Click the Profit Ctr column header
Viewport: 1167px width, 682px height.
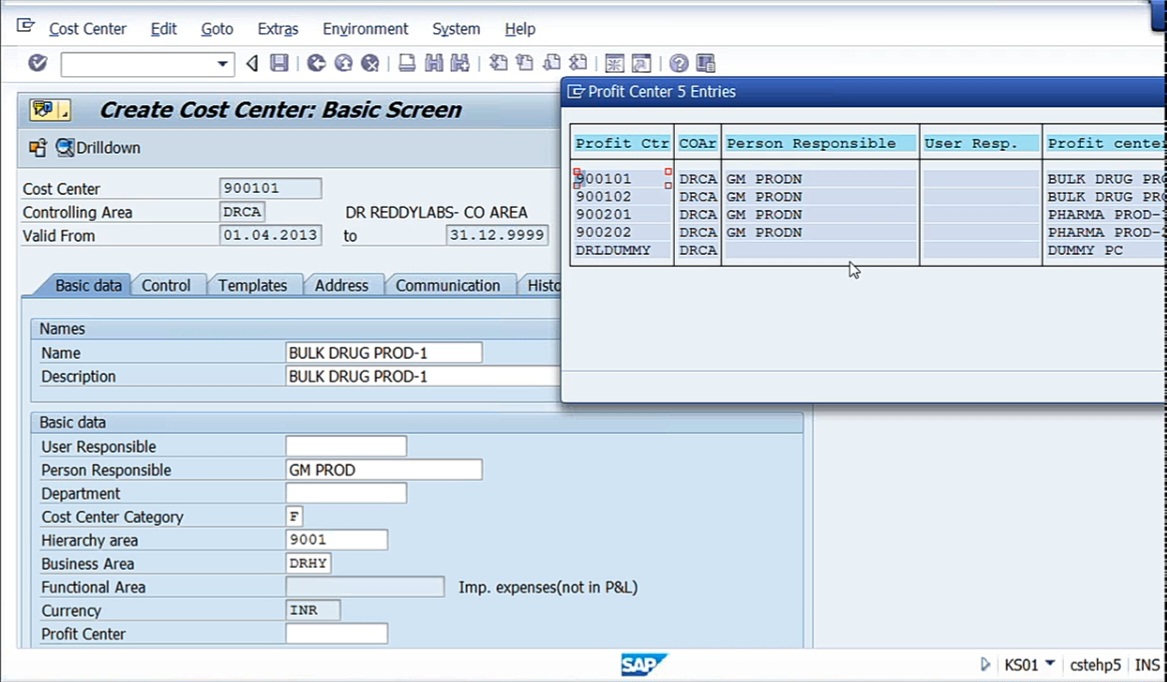click(621, 143)
